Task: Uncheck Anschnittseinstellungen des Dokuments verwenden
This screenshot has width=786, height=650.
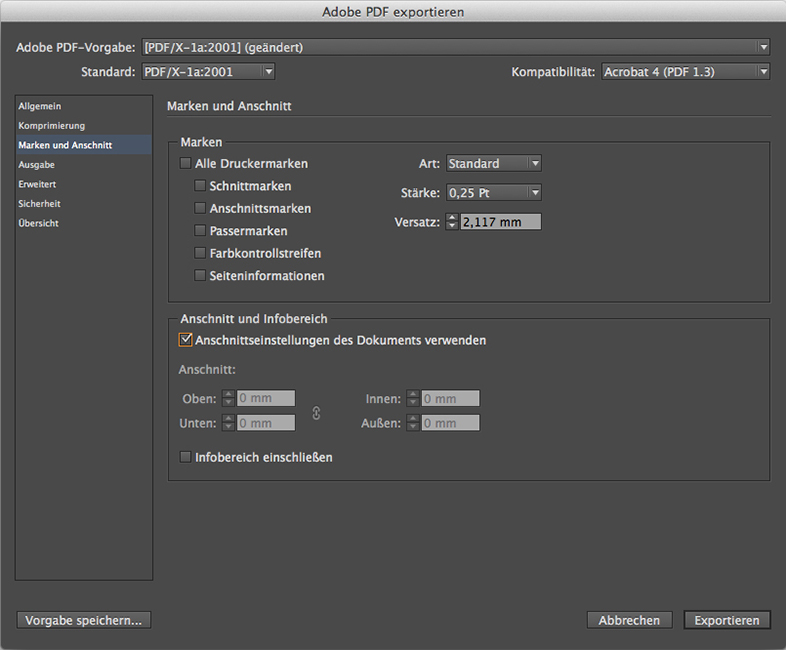Action: pyautogui.click(x=185, y=340)
